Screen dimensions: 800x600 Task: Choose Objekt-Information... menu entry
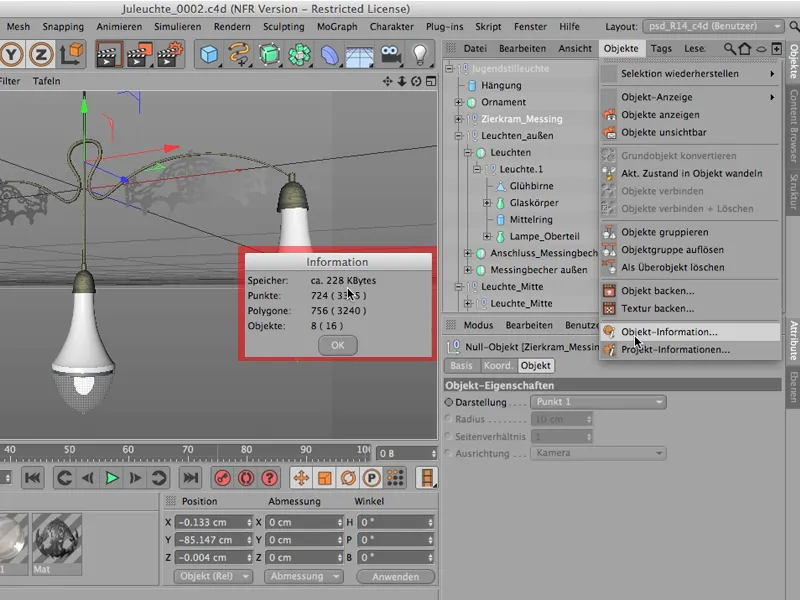[690, 332]
